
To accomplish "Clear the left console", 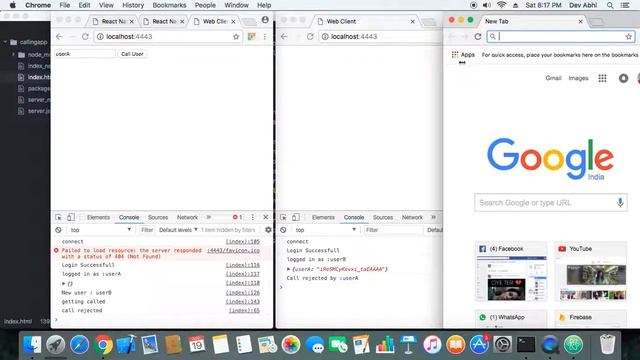I will pos(58,230).
